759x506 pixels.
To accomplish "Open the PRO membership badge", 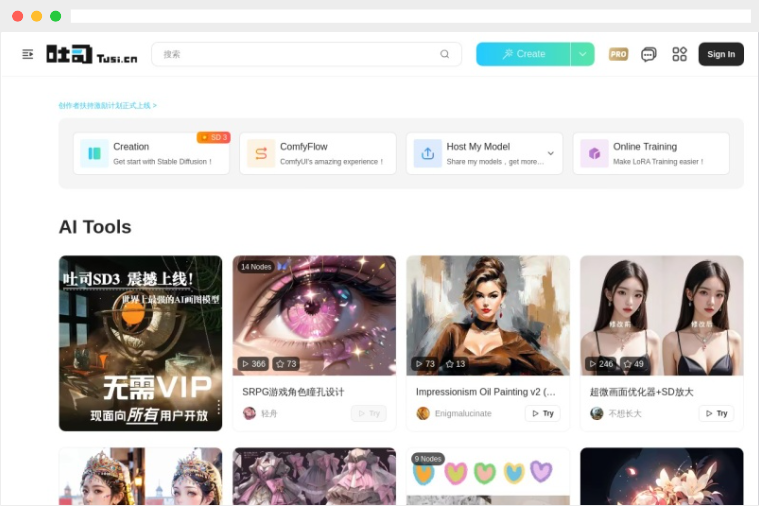I will (618, 54).
